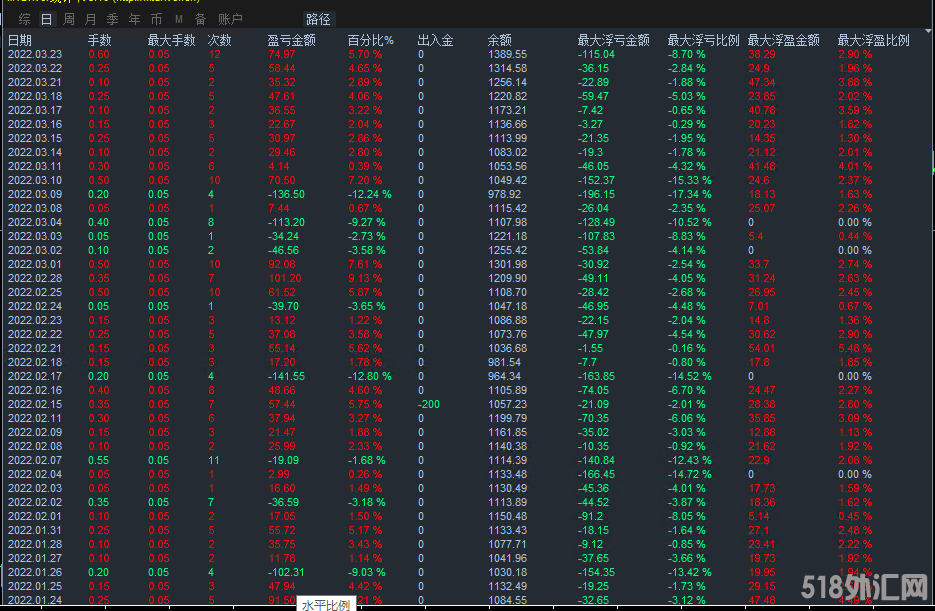Click the 余额 column header
This screenshot has height=611, width=935.
[500, 40]
